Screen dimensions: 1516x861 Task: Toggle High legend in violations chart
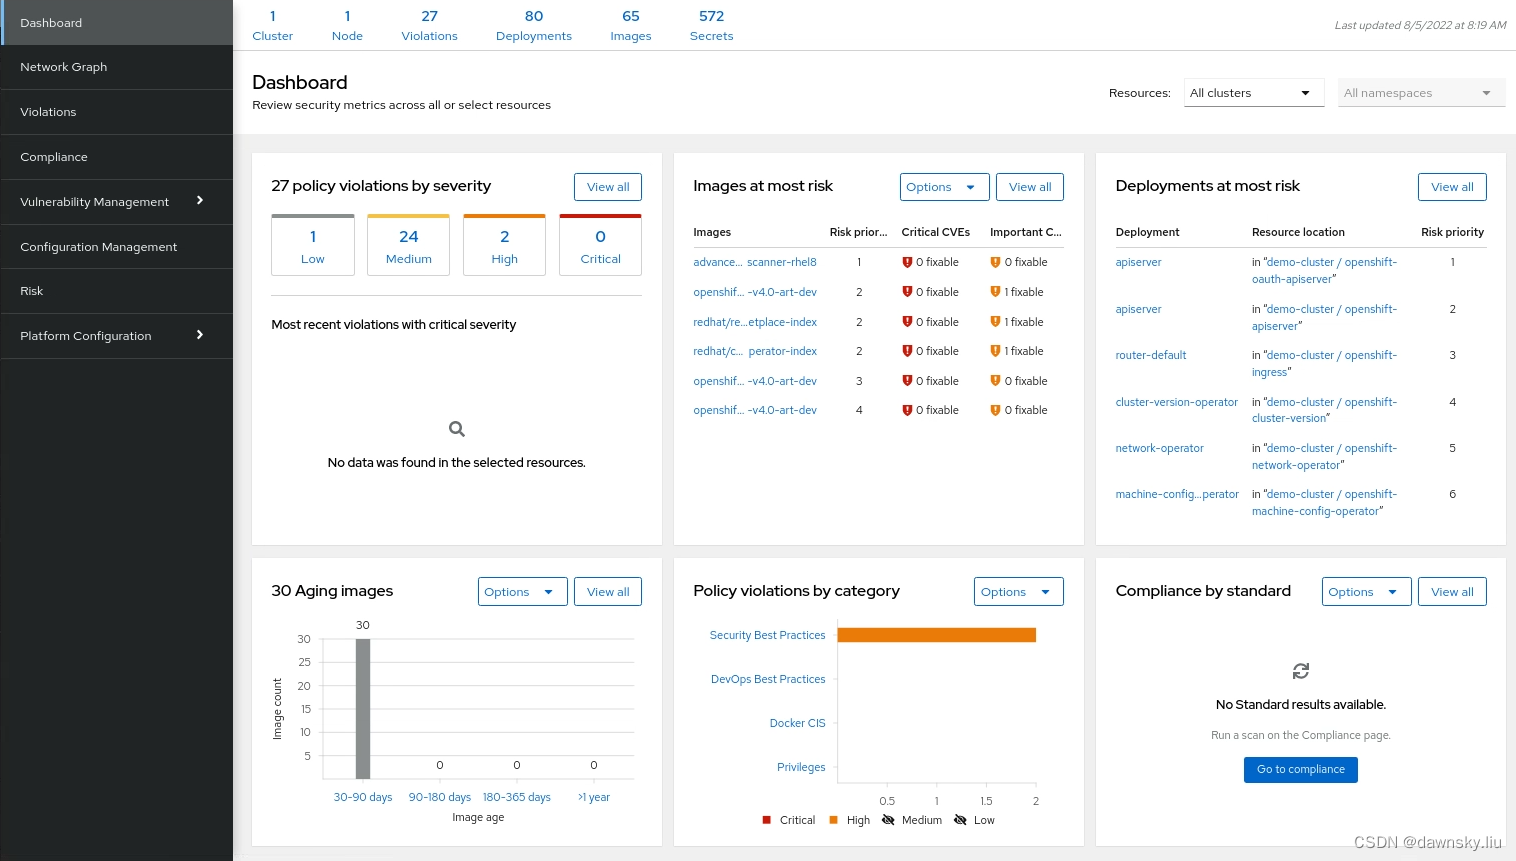click(x=850, y=820)
